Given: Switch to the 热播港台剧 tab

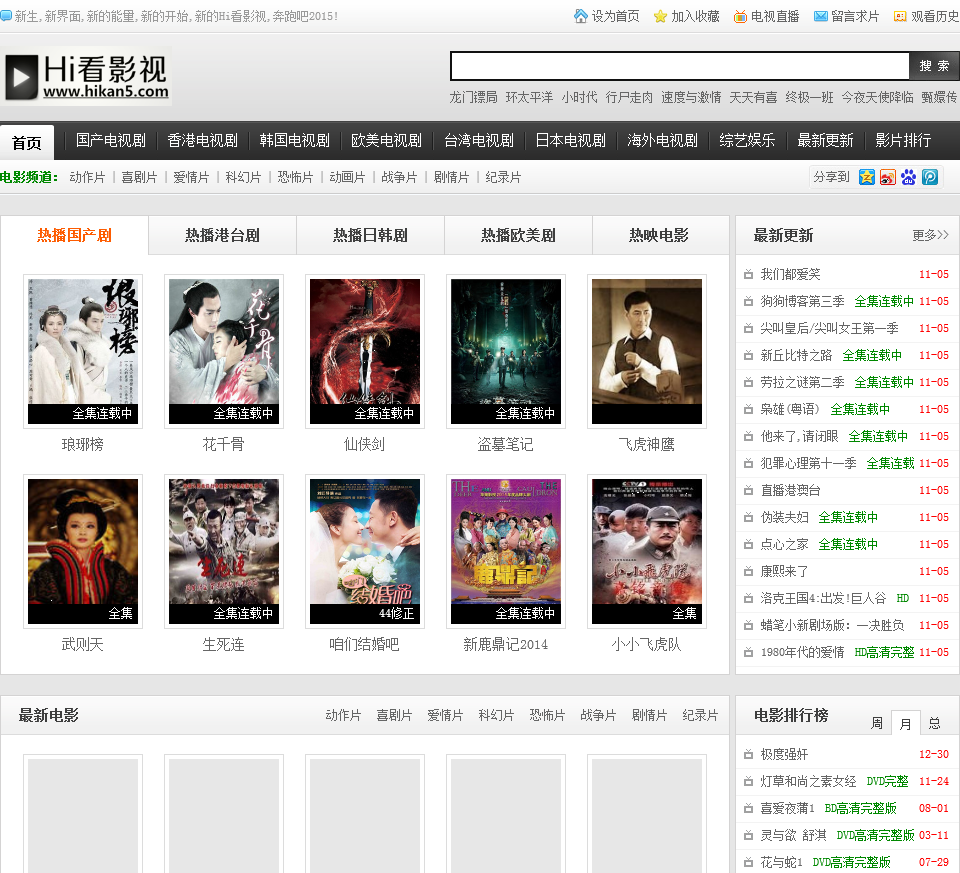Looking at the screenshot, I should (x=222, y=235).
